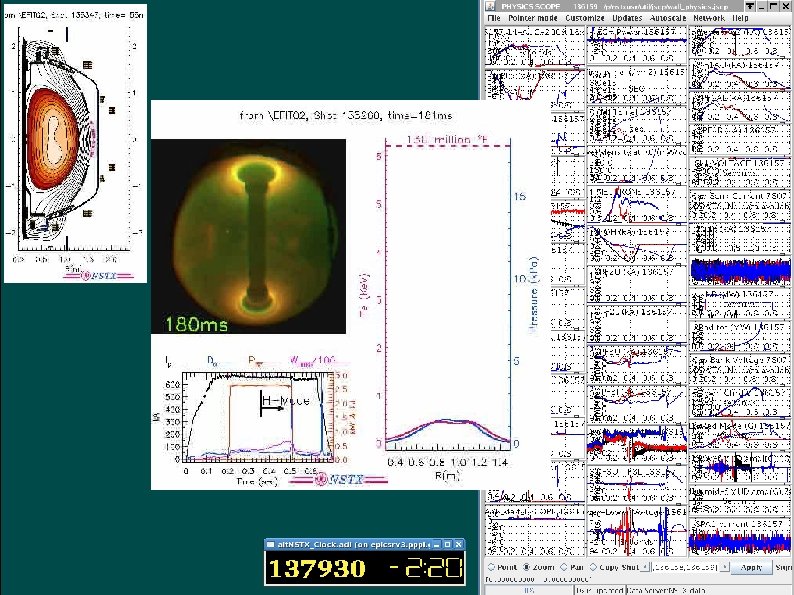Image resolution: width=794 pixels, height=595 pixels.
Task: Click the -2:20 countdown timer display
Action: [x=426, y=568]
